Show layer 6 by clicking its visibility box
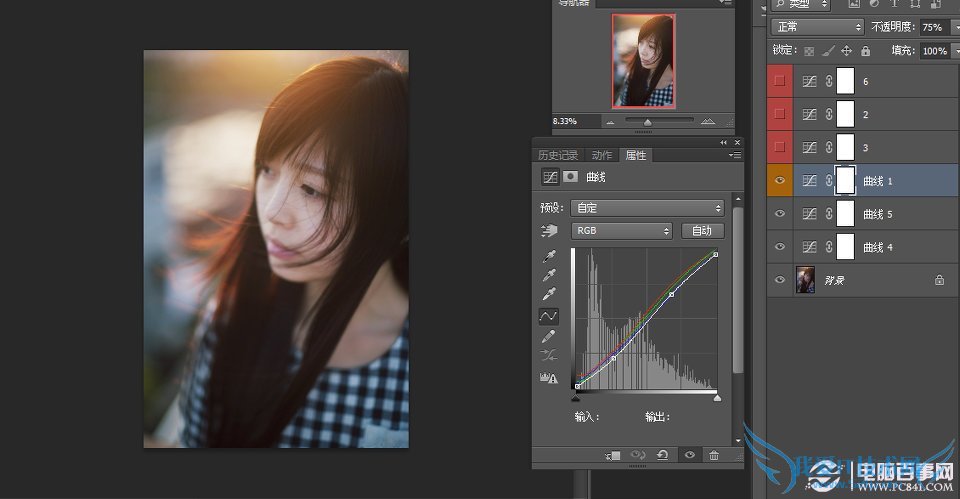Screen dimensions: 960x499 tap(780, 81)
